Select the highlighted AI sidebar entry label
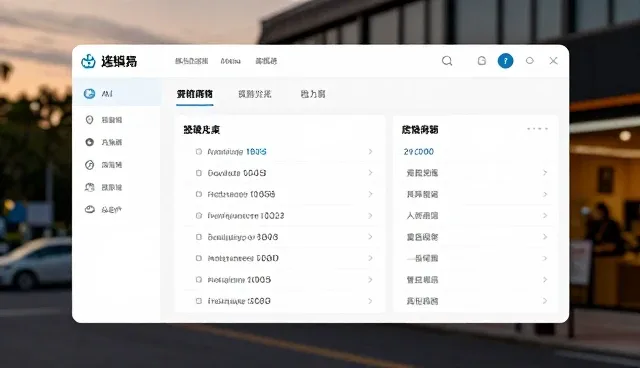This screenshot has height=368, width=640. tap(107, 94)
